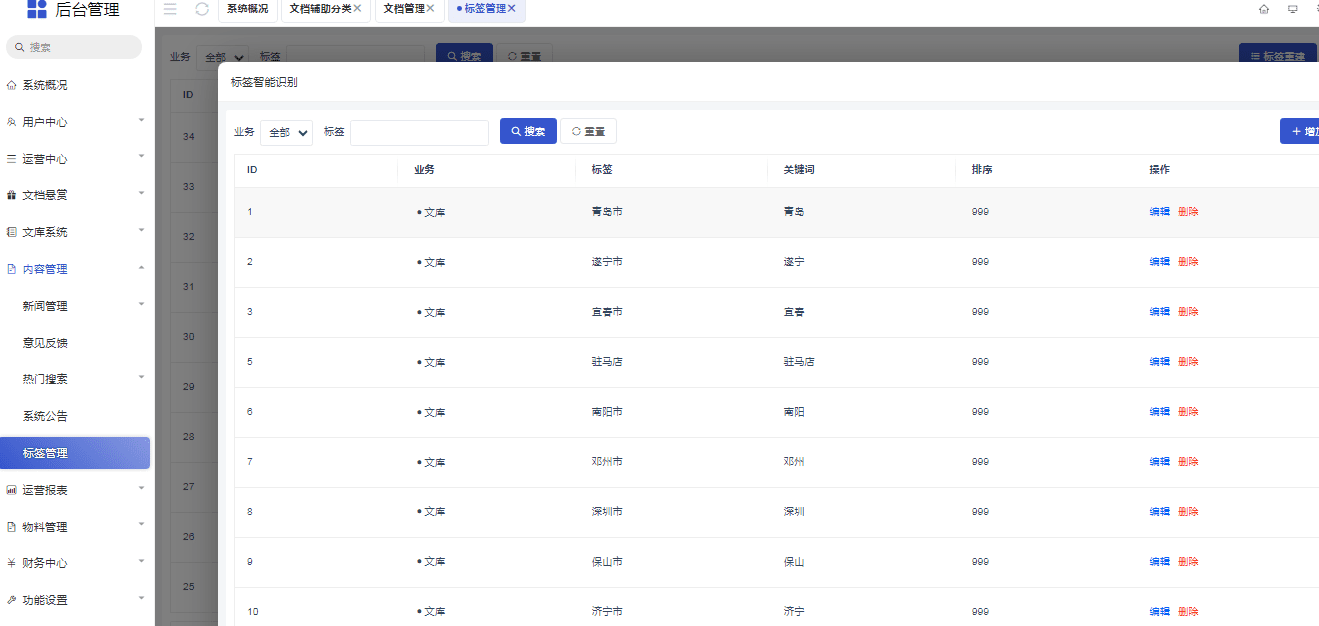Open the 业务 全部 dropdown in dialog

pyautogui.click(x=286, y=132)
